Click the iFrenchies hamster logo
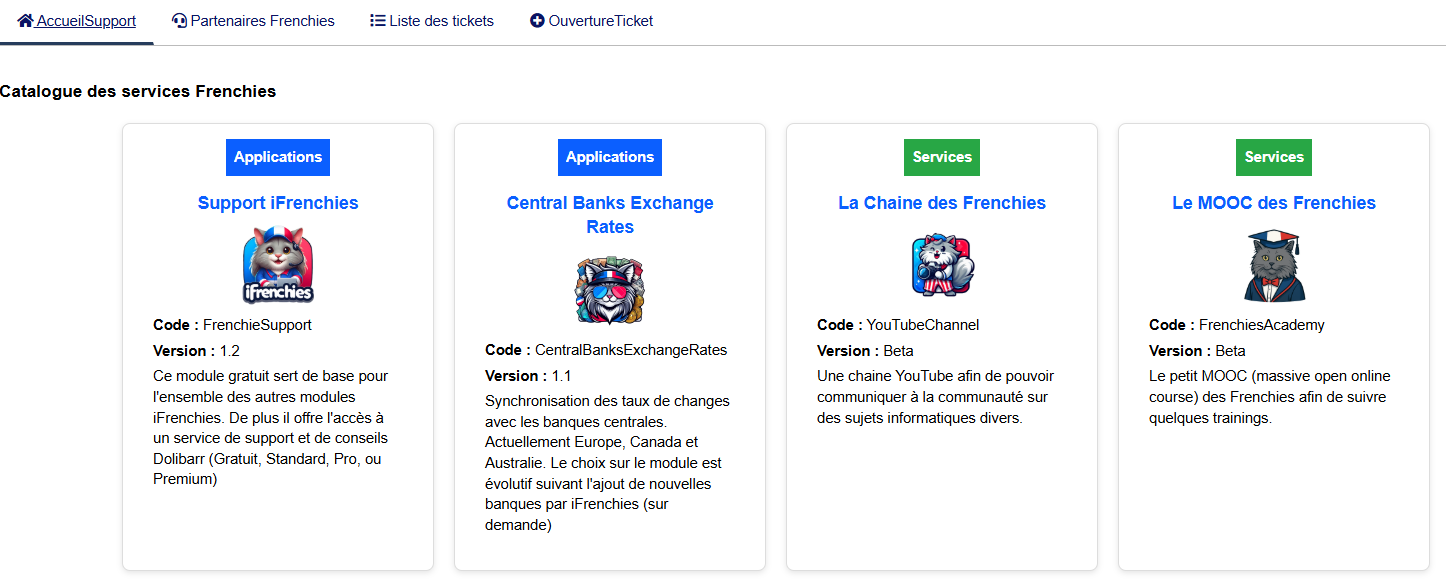 [x=278, y=265]
